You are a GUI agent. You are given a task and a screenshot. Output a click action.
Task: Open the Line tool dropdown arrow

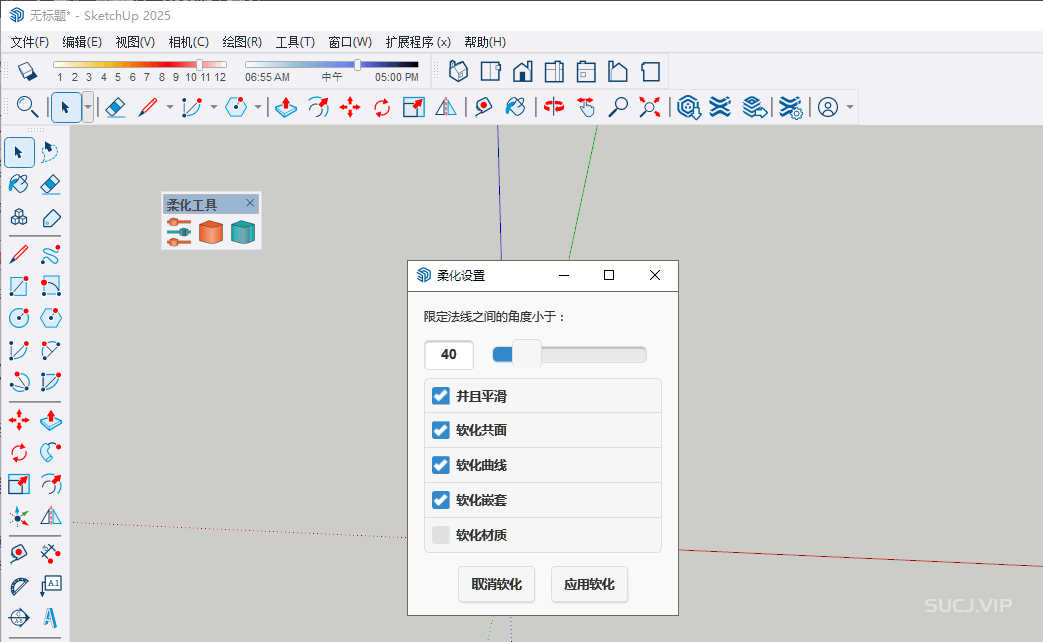point(169,107)
